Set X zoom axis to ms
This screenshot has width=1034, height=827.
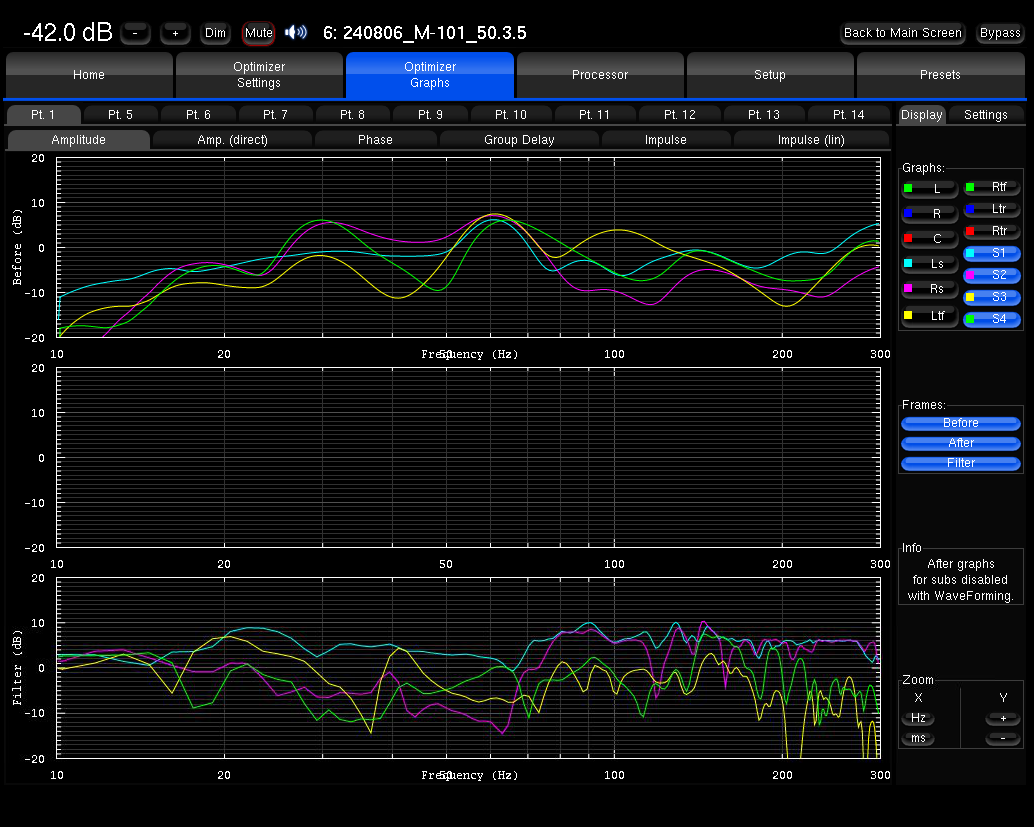[917, 738]
